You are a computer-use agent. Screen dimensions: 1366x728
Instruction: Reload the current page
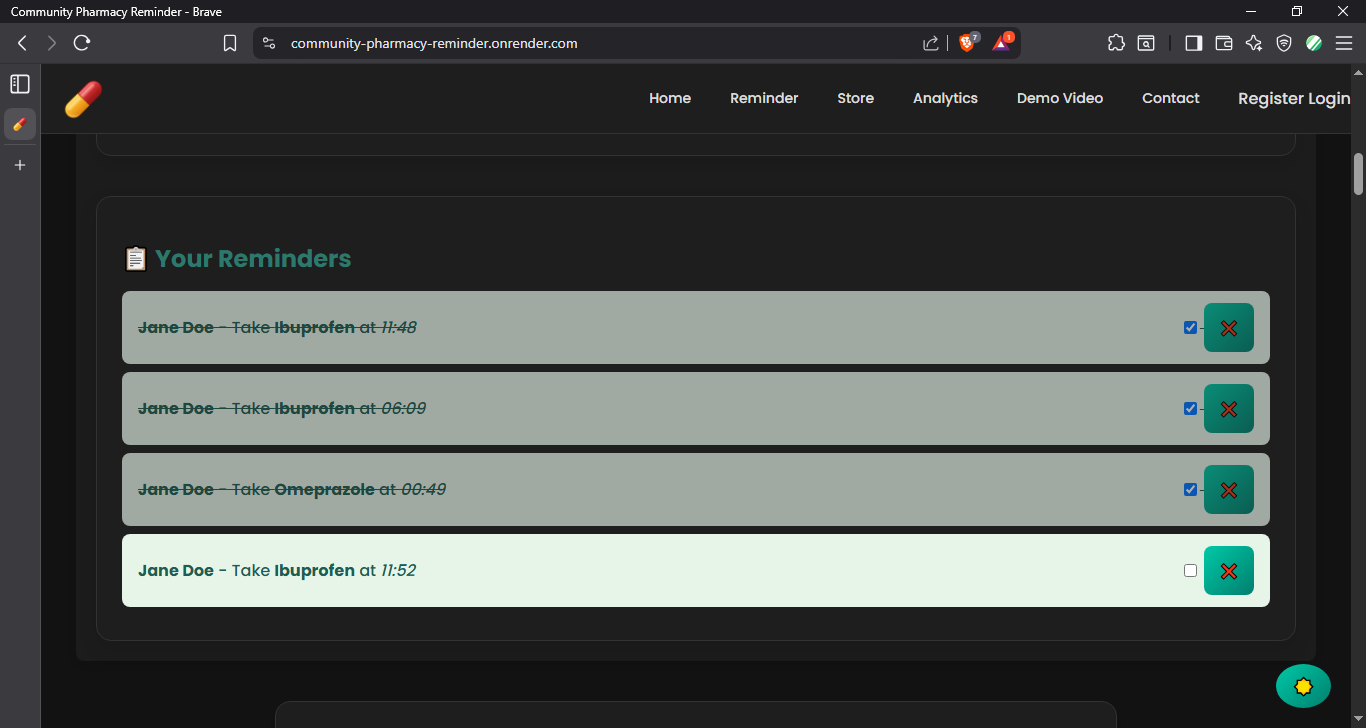[82, 43]
